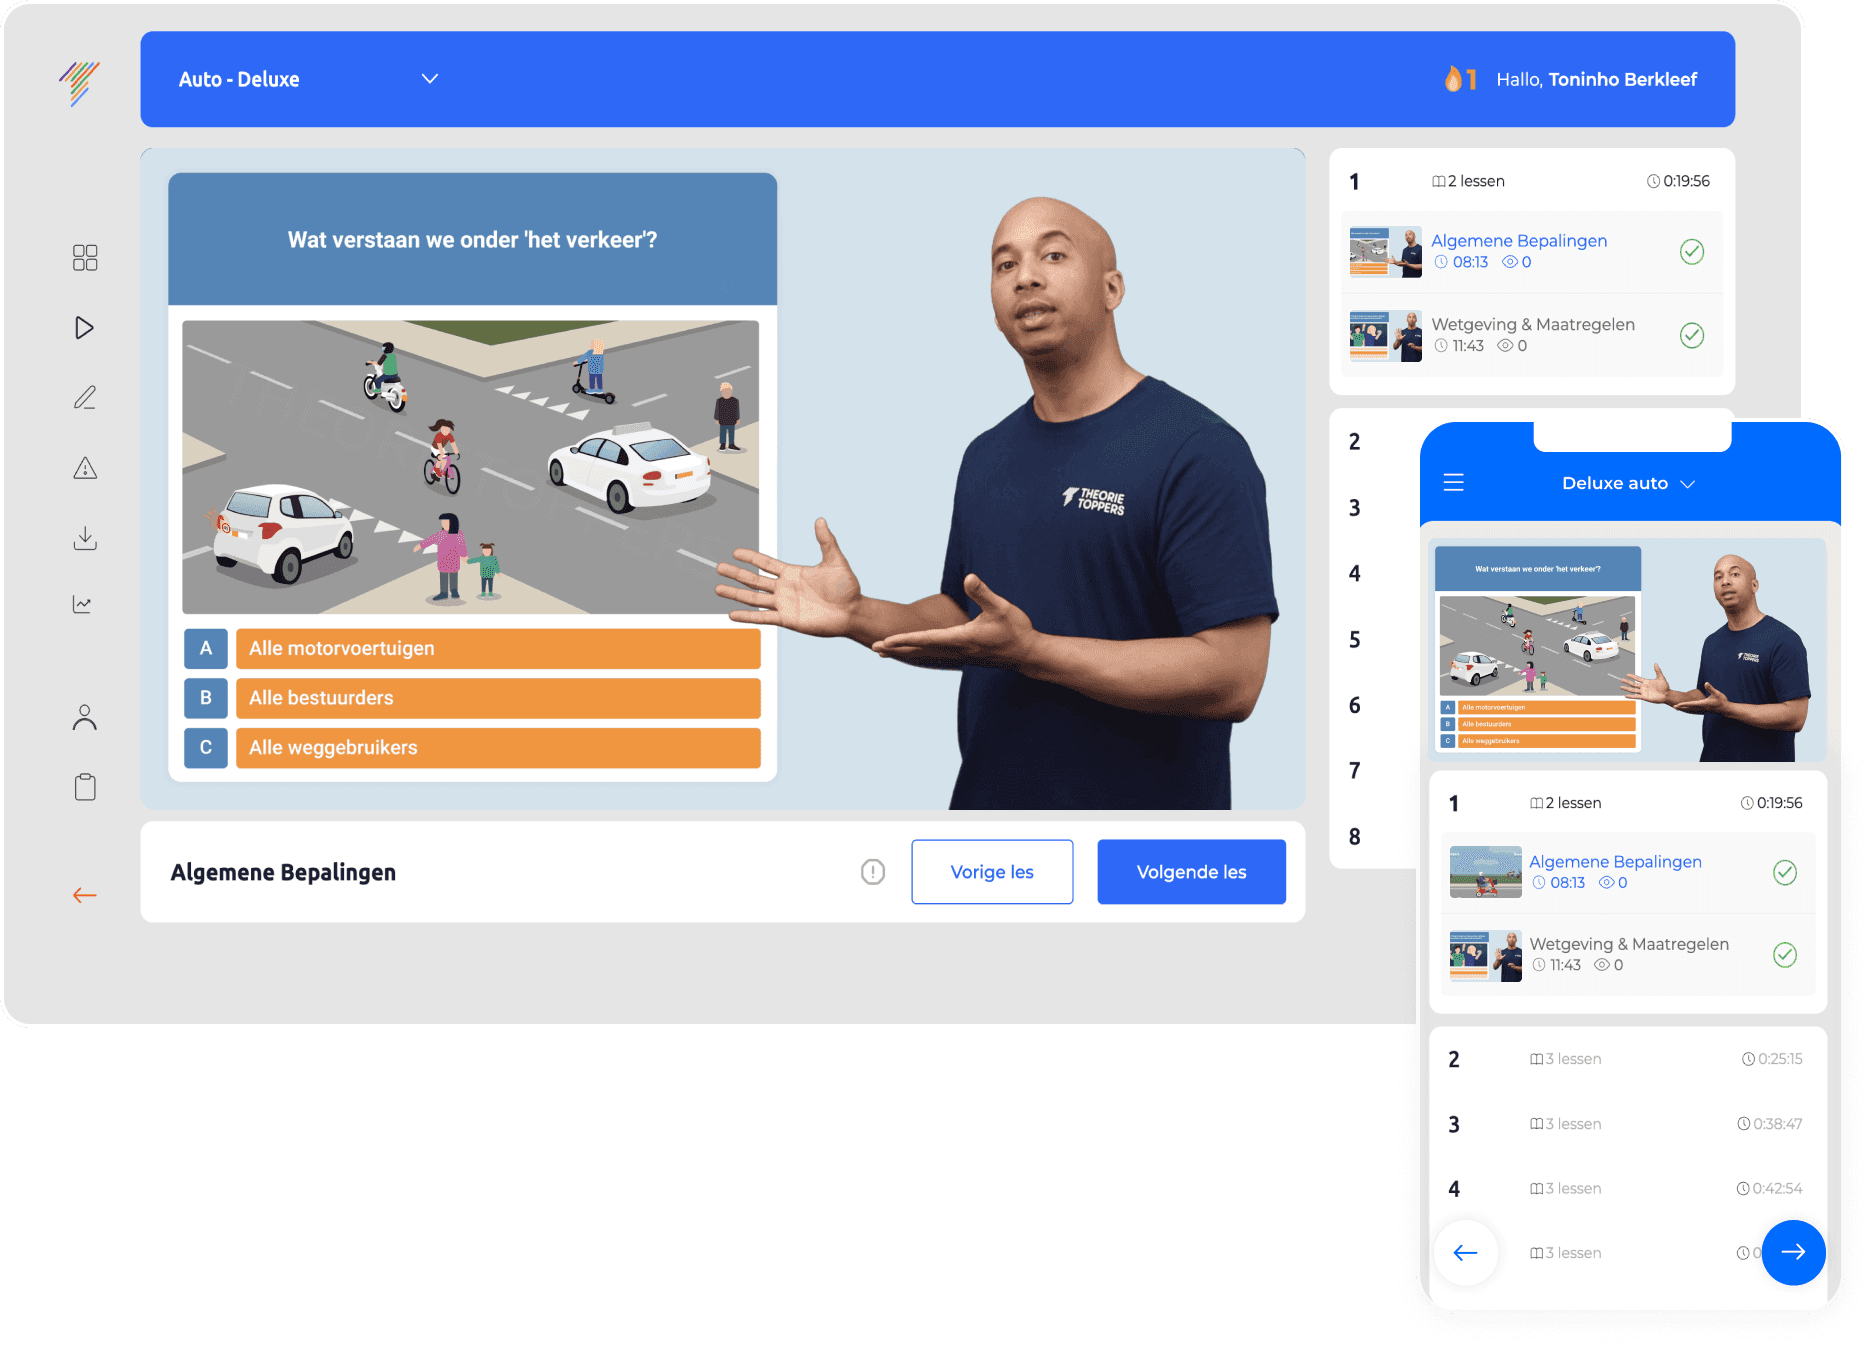Open the dashboard grid icon in sidebar
The image size is (1874, 1350).
pyautogui.click(x=85, y=258)
